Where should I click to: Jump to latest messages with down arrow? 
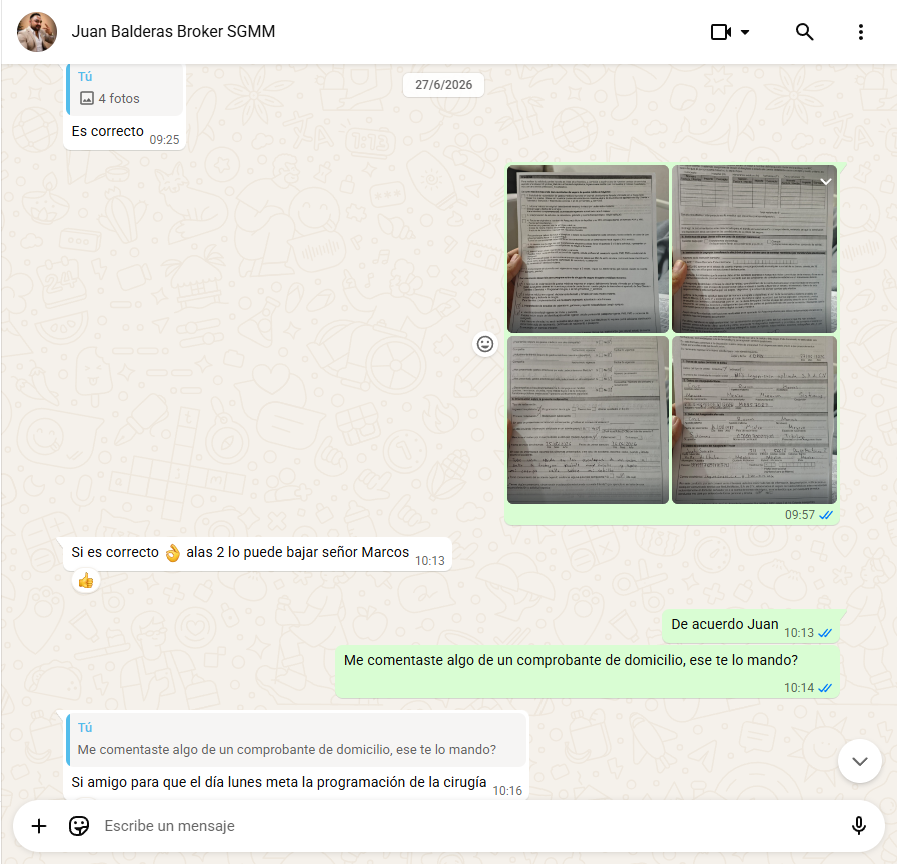point(859,761)
